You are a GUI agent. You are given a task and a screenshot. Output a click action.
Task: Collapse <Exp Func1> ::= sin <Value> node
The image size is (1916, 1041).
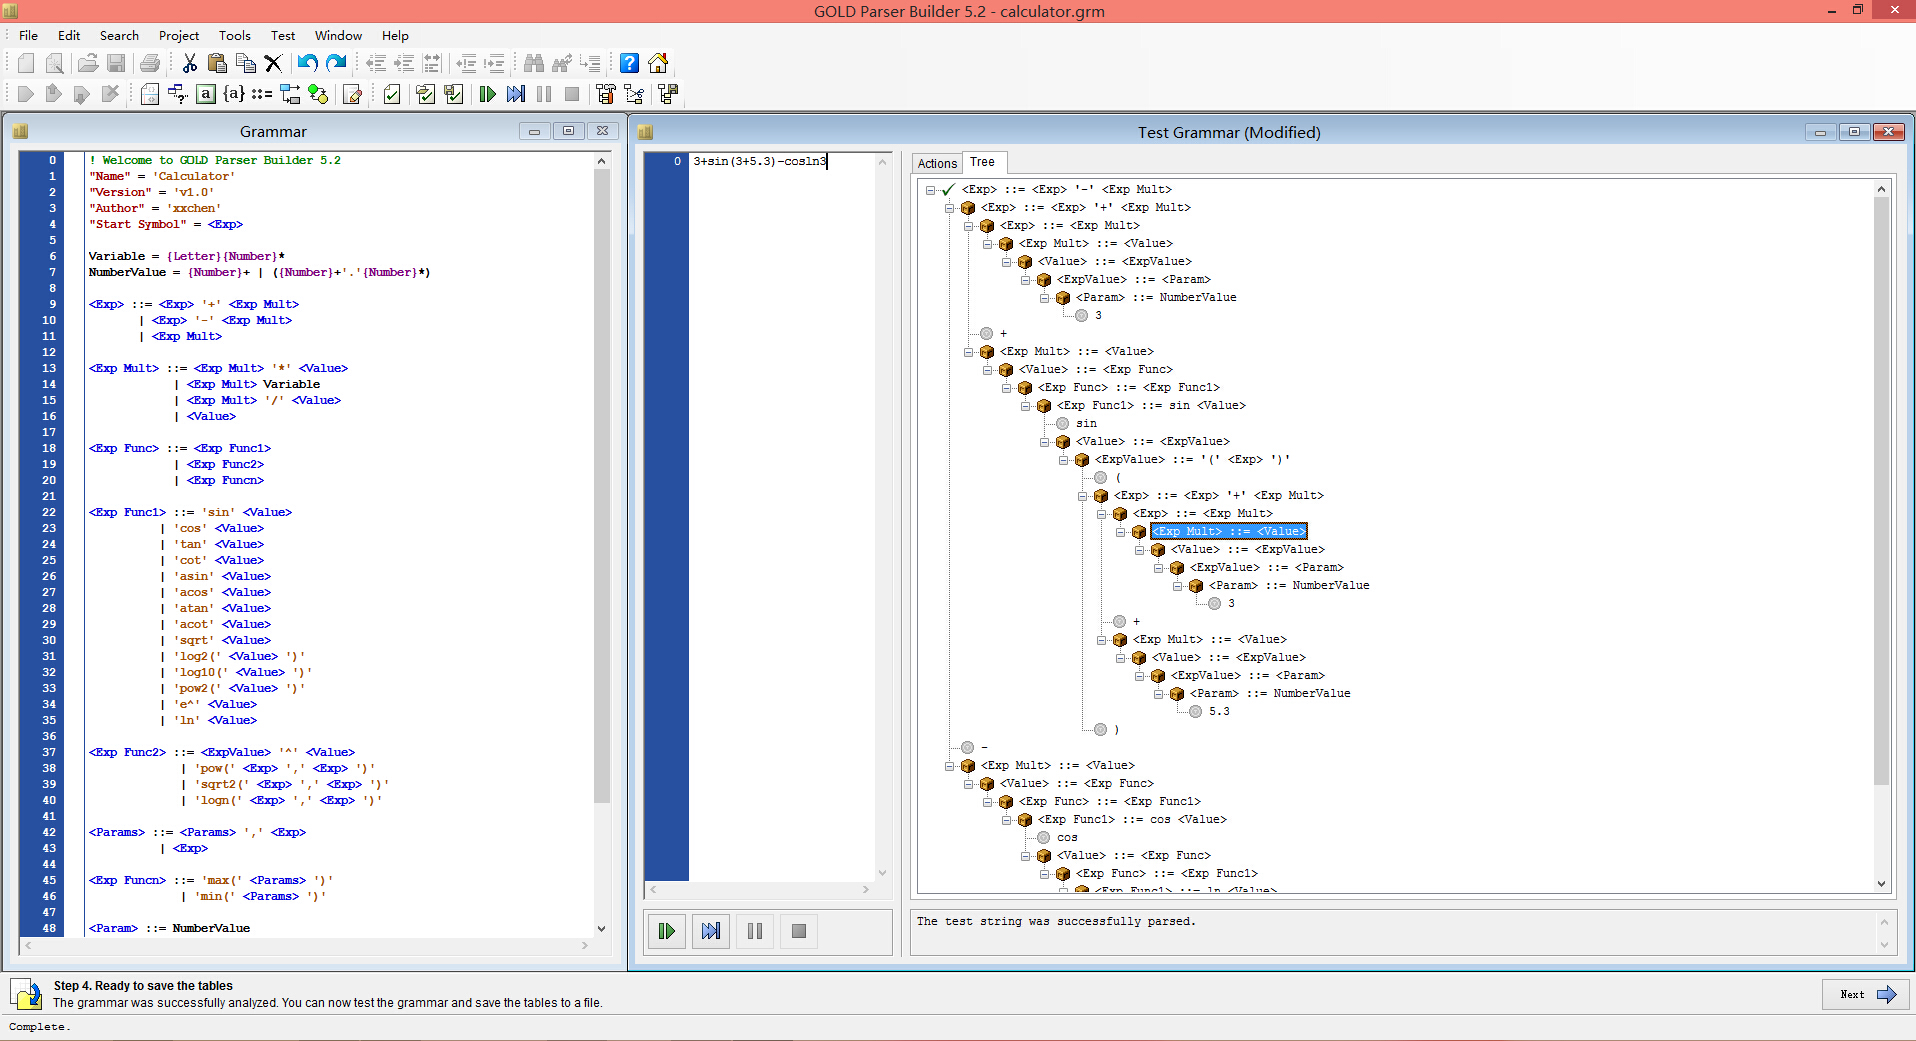point(1025,406)
